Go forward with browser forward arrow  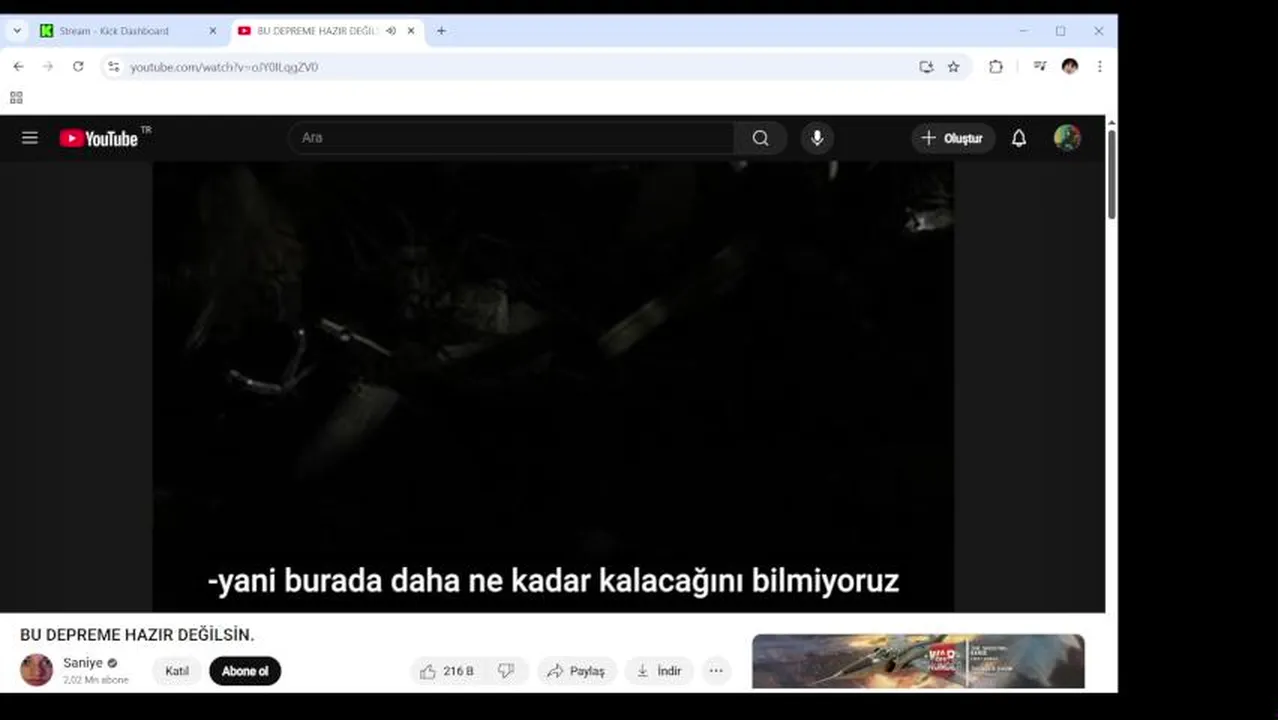48,66
